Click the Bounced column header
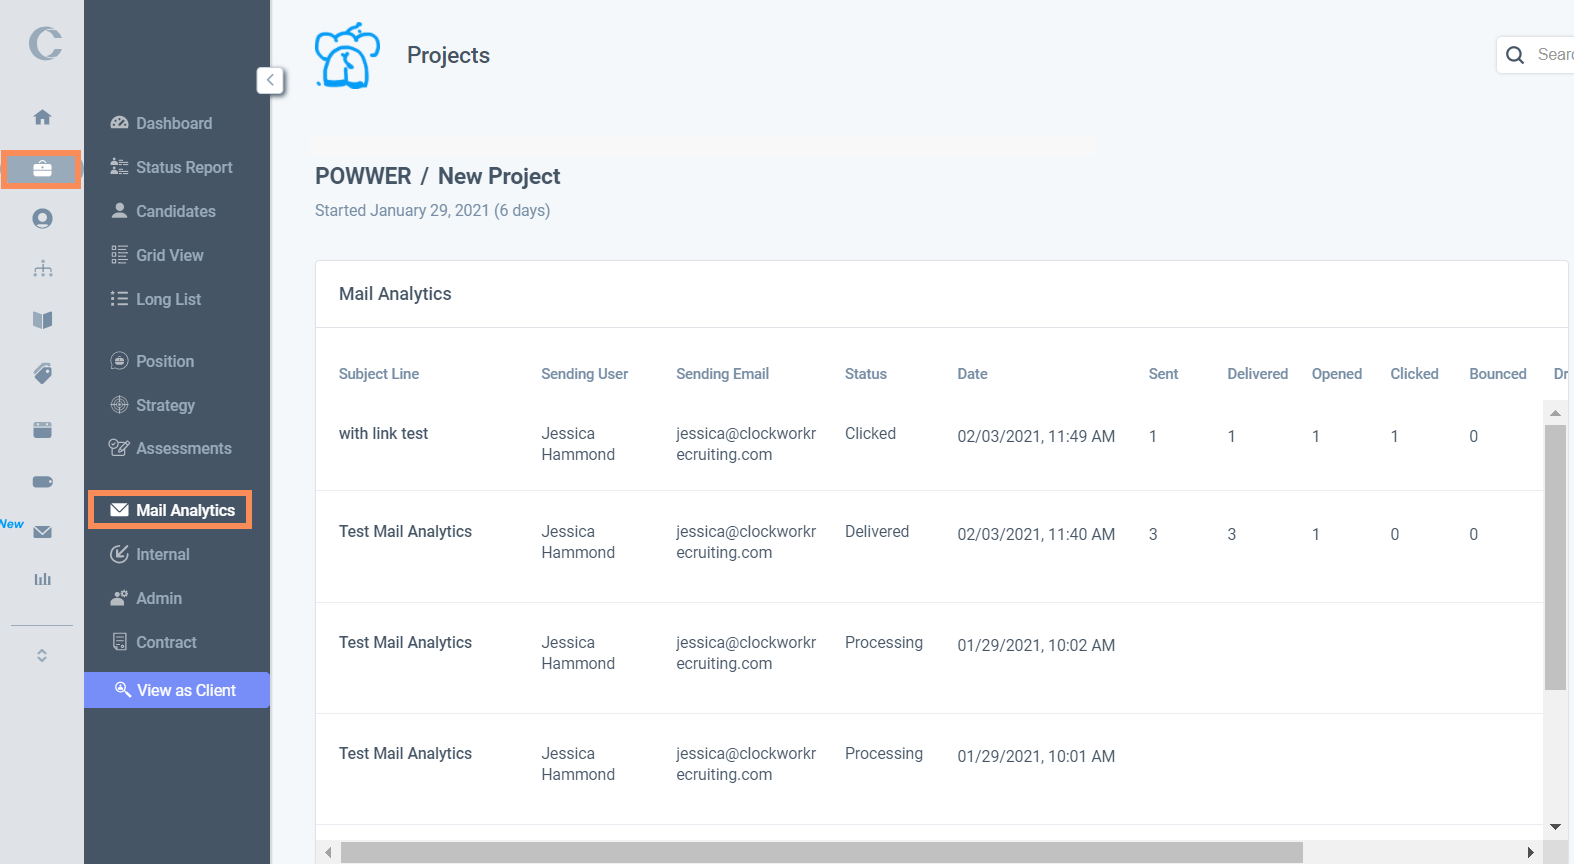 [1498, 374]
